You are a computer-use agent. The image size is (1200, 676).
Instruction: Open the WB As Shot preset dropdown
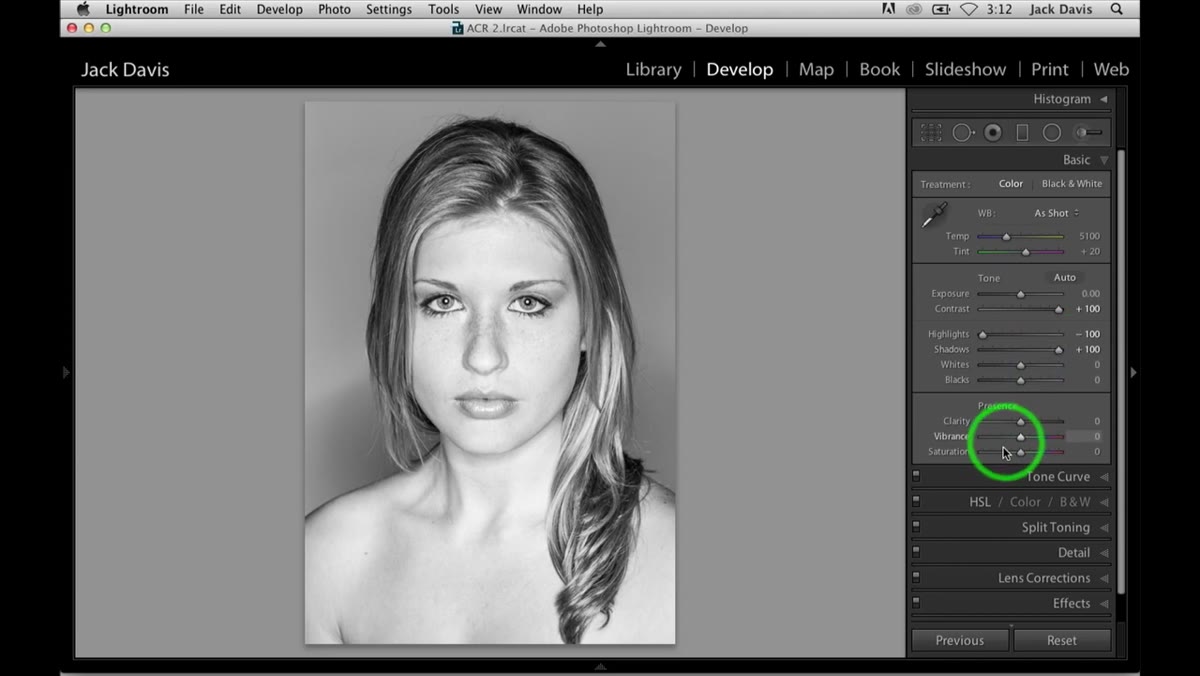coord(1056,213)
